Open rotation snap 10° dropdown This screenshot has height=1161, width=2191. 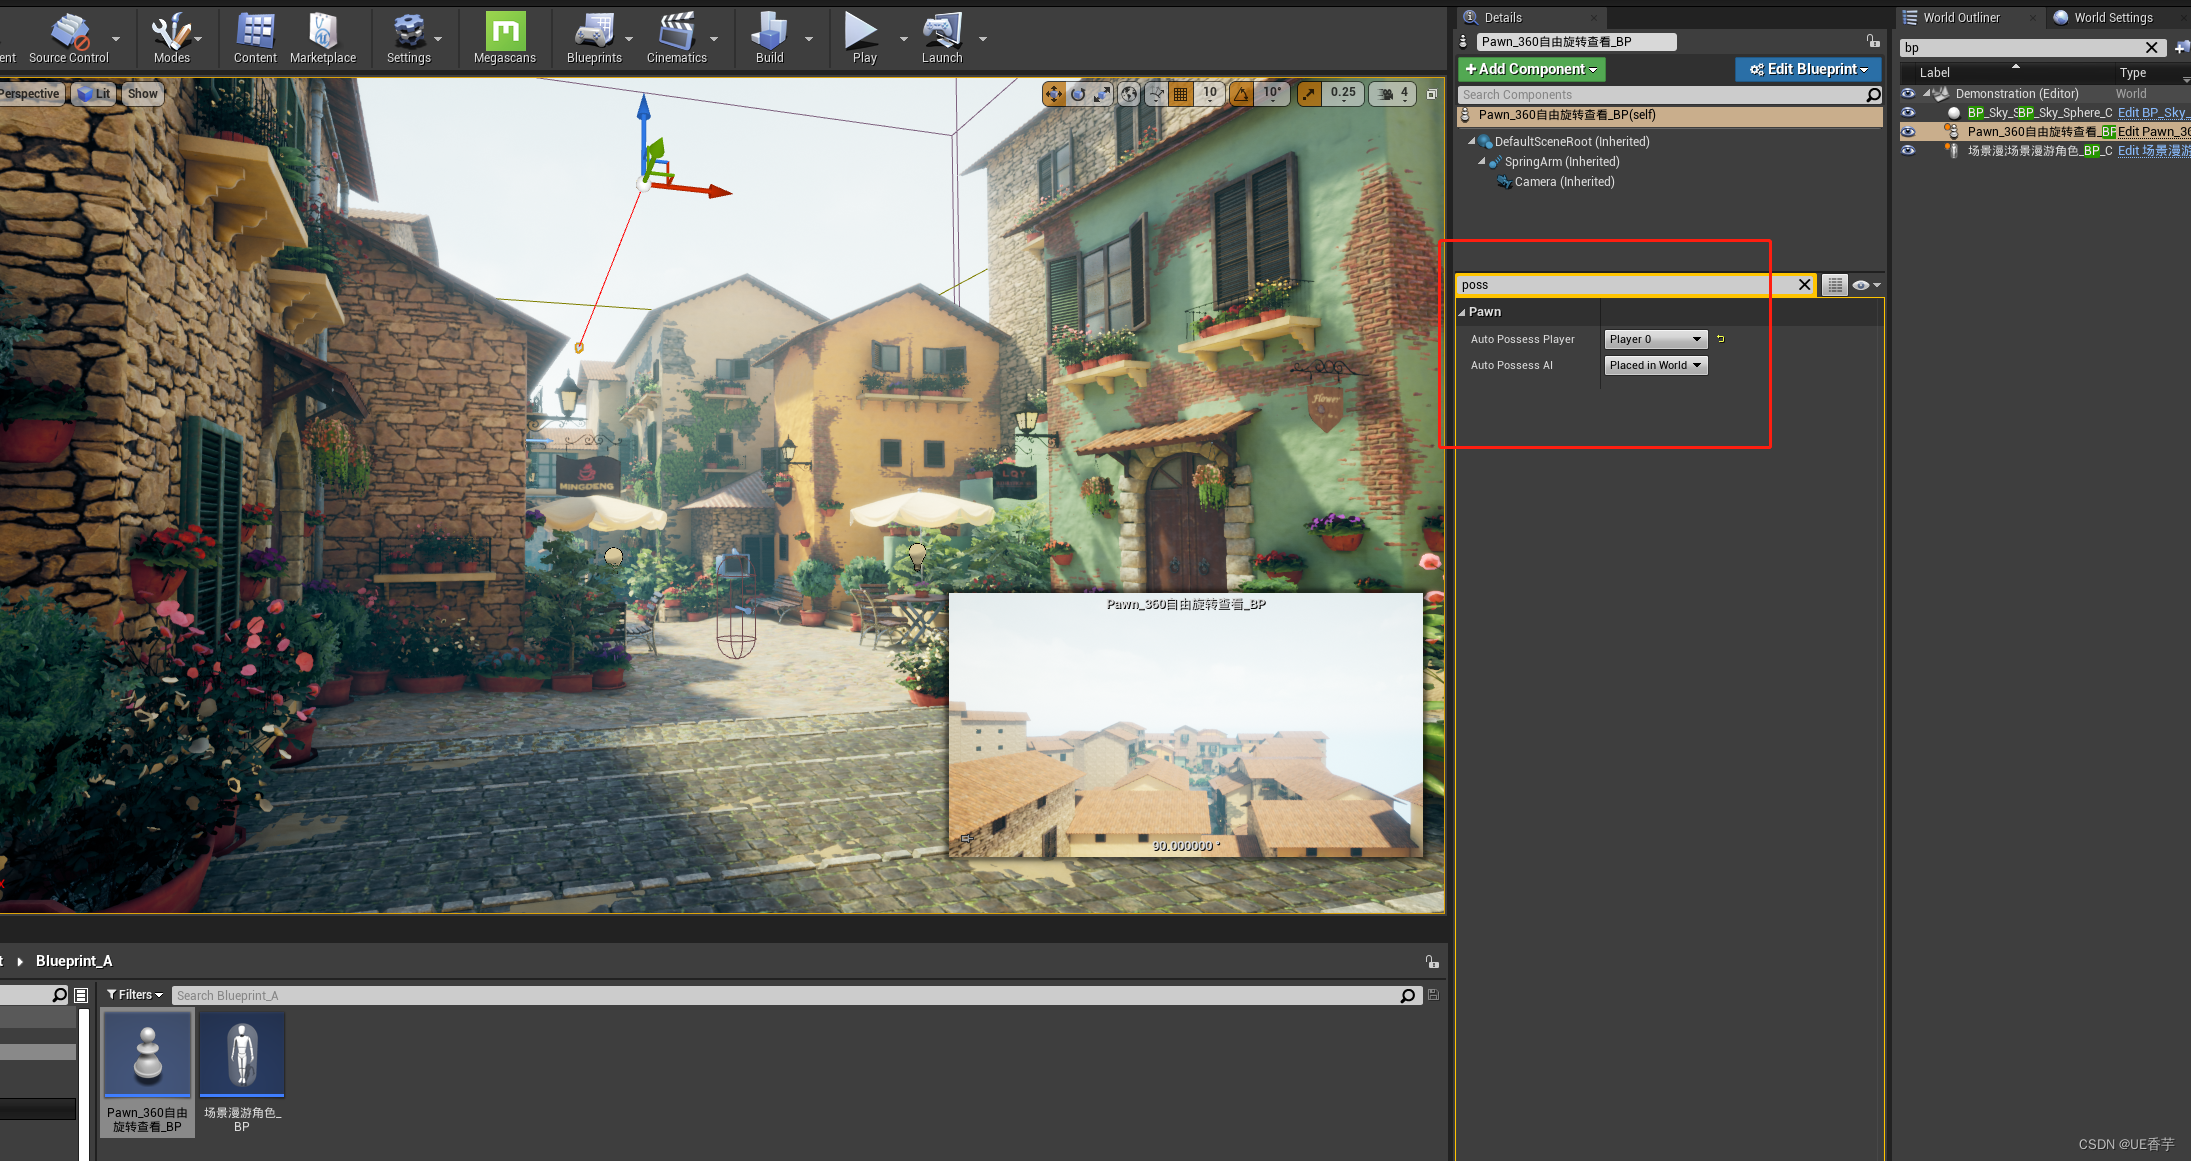coord(1271,94)
